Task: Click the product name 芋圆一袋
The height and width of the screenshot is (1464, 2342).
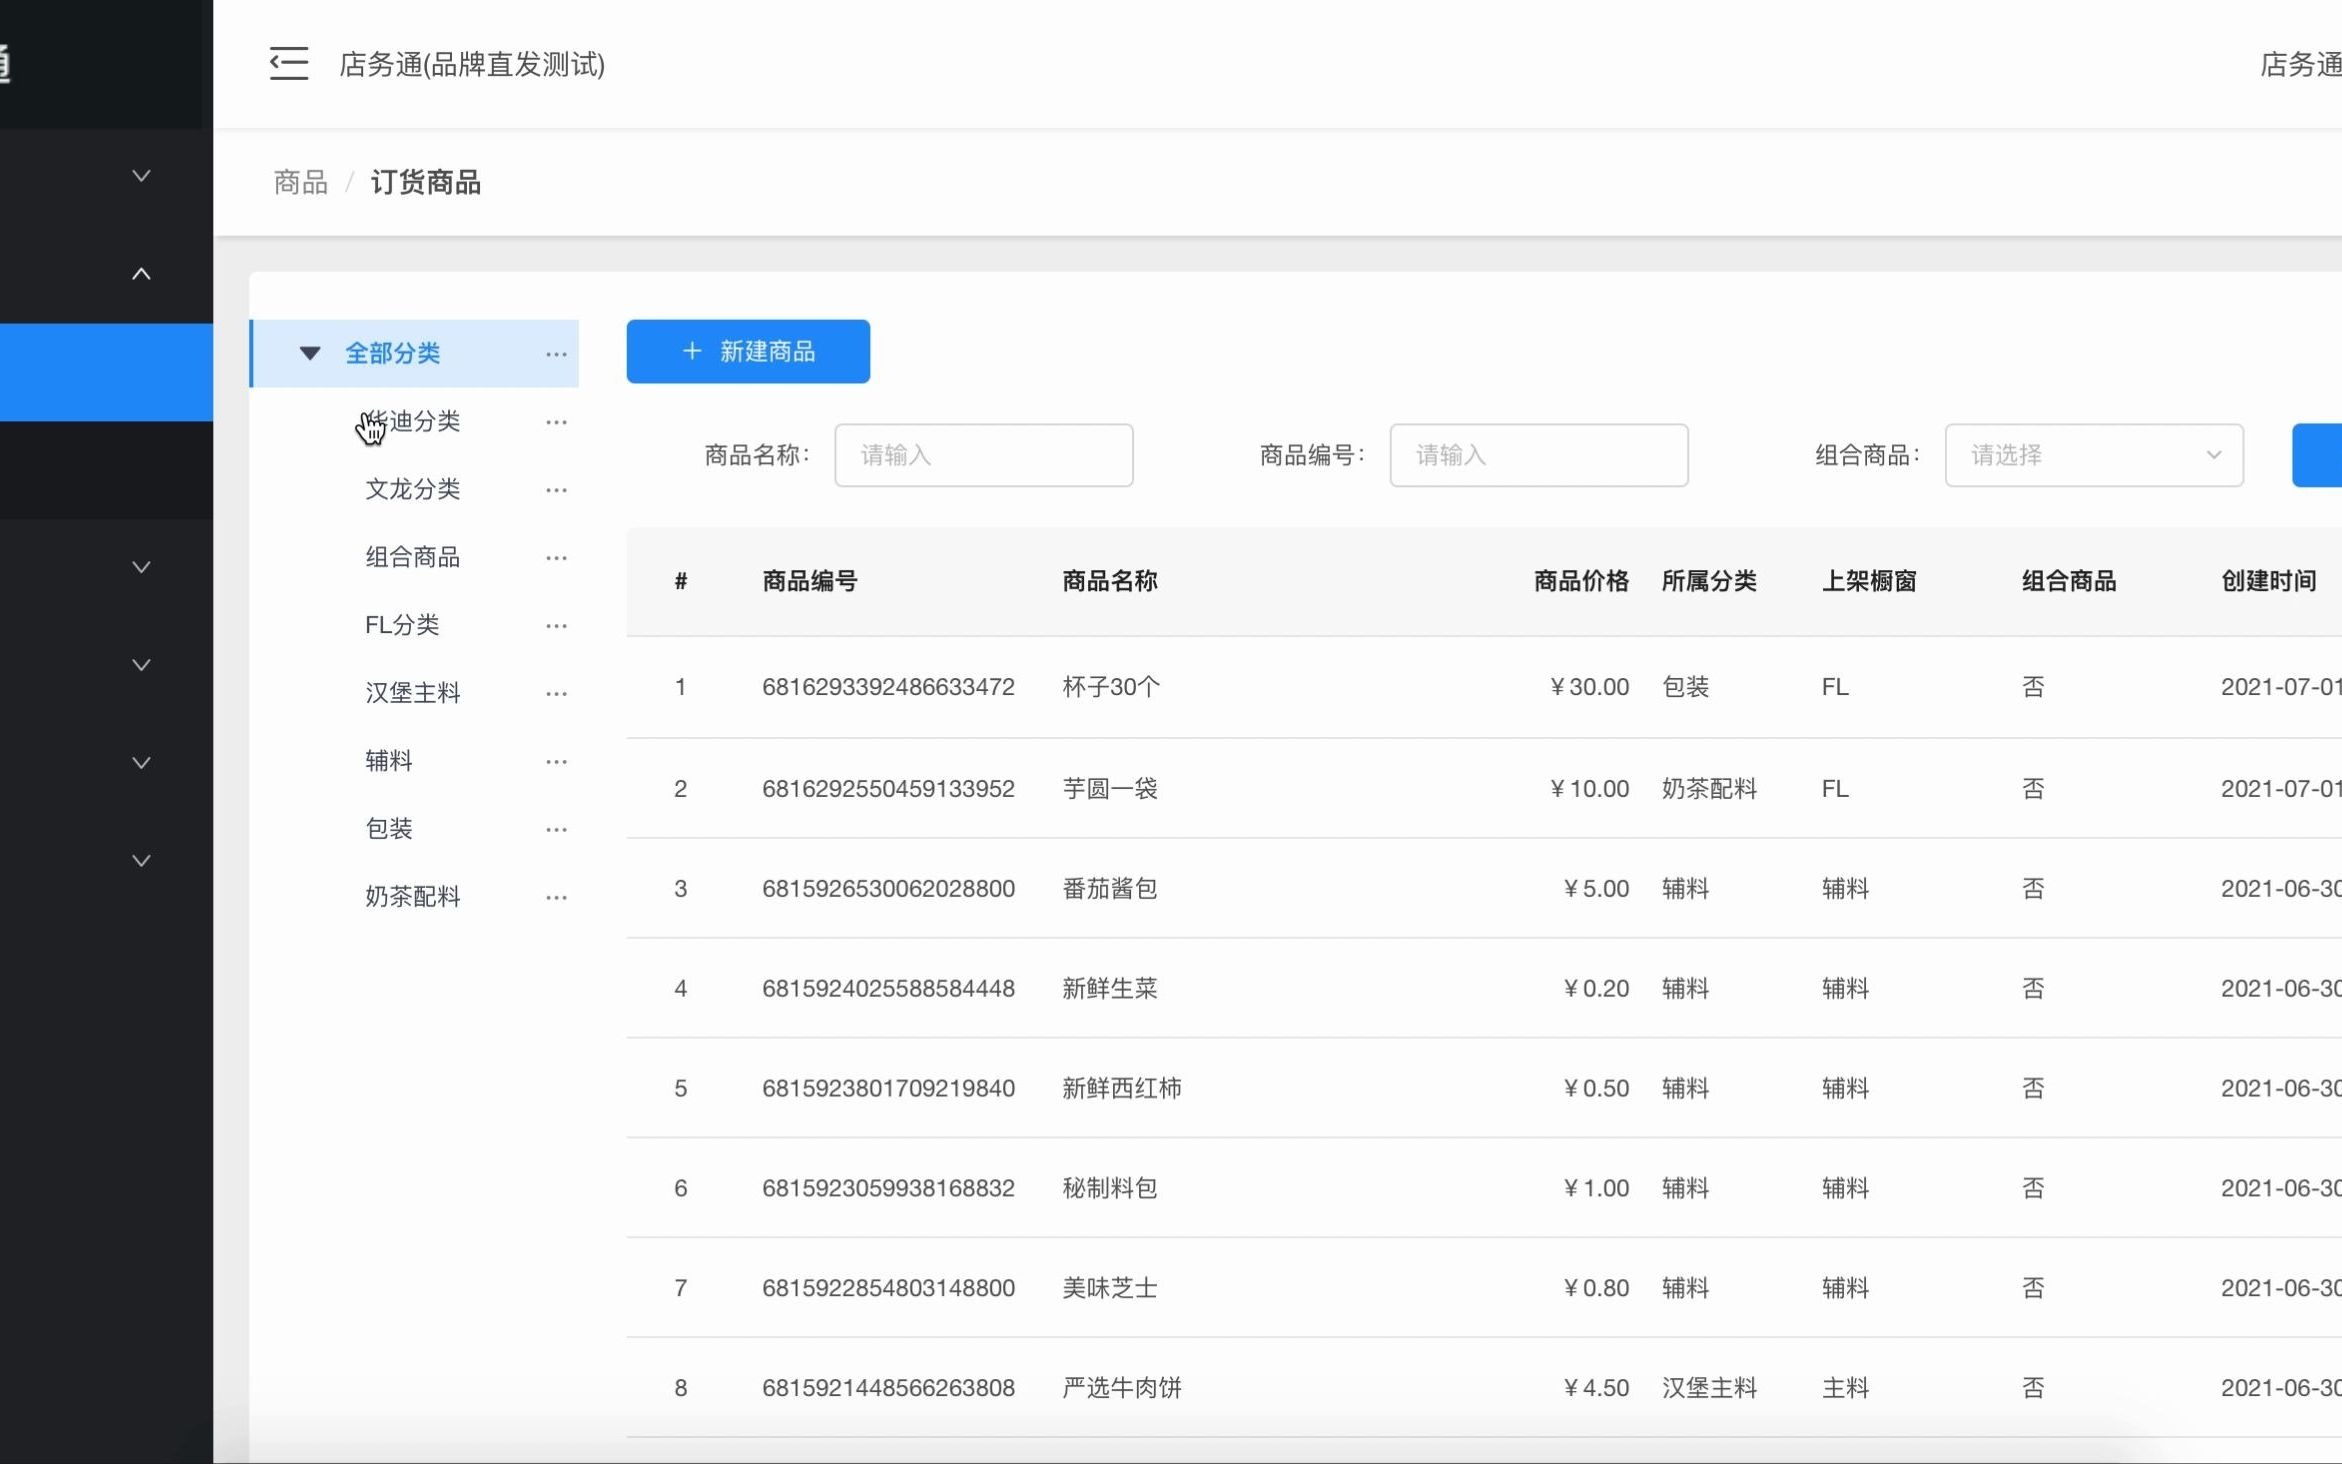Action: click(x=1110, y=789)
